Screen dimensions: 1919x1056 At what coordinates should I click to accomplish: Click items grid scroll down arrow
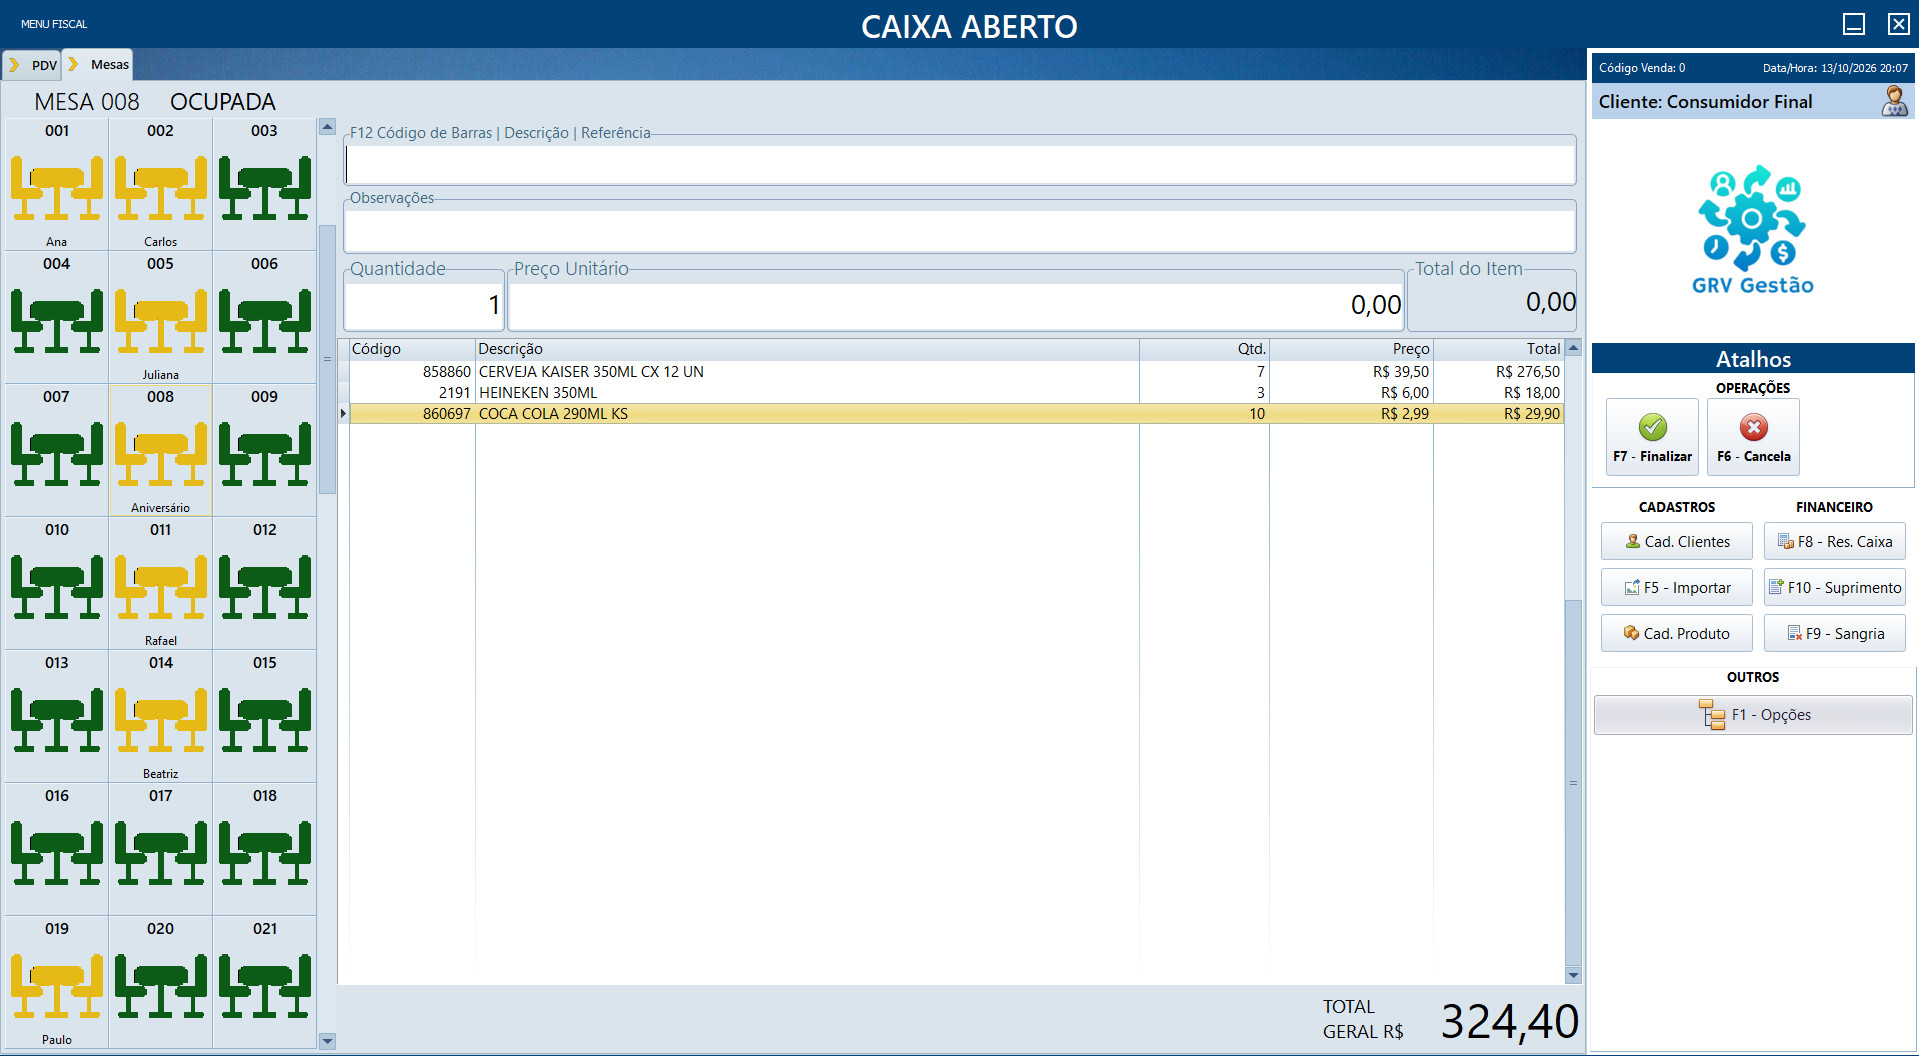click(x=1573, y=975)
